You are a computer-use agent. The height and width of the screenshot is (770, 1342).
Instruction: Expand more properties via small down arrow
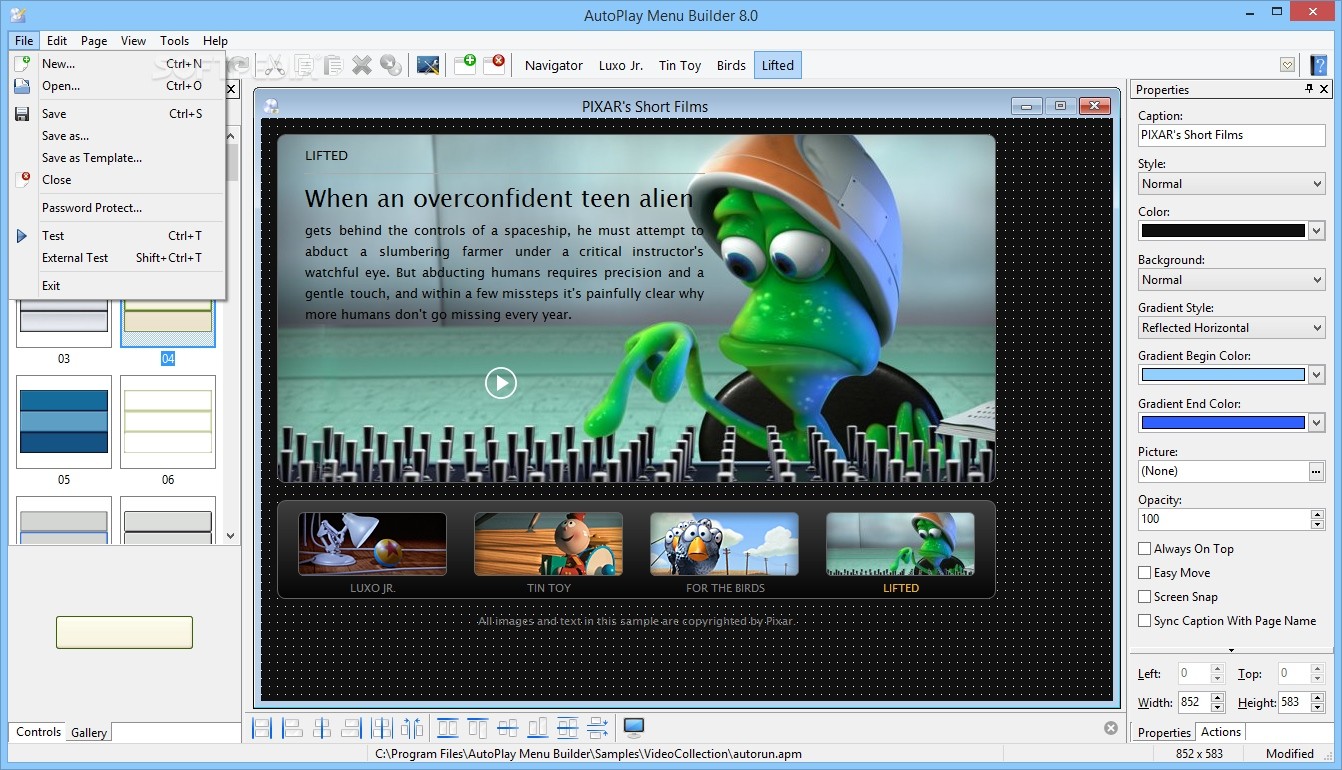[1231, 650]
